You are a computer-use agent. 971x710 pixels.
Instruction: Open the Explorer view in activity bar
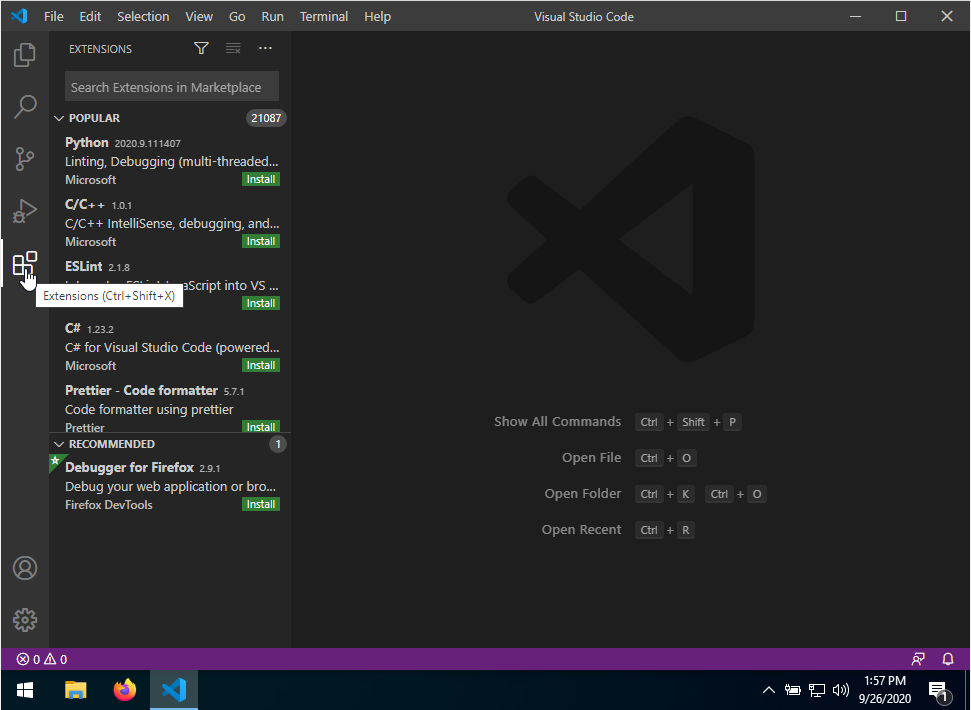(25, 55)
